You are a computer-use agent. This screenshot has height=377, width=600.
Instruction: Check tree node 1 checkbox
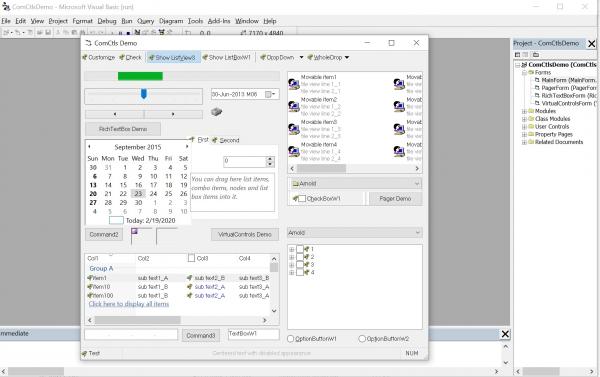(300, 249)
